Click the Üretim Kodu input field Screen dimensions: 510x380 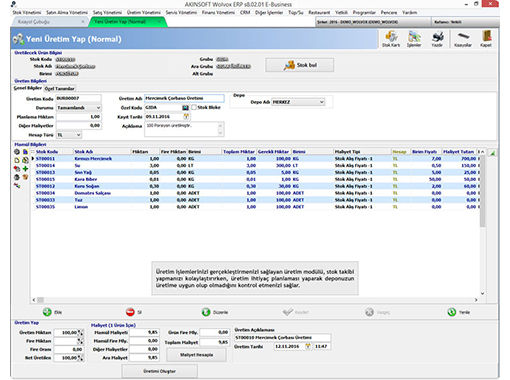(78, 98)
